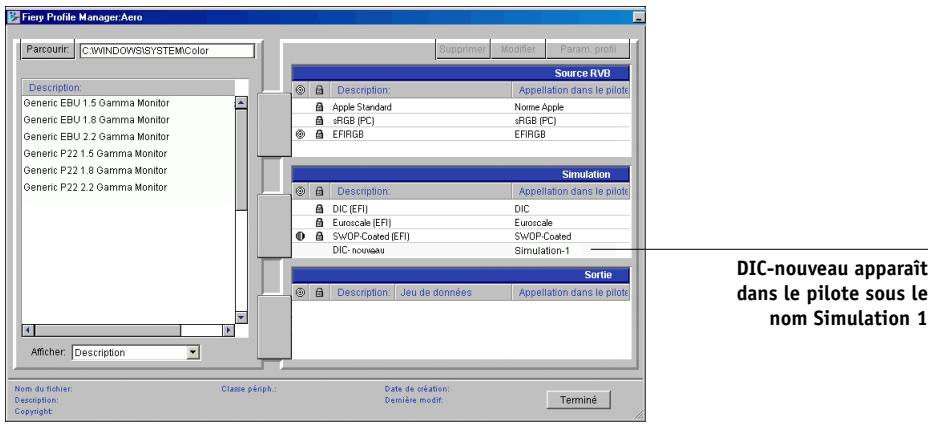Select the SWOP-Coated (EFI) profile
931x425 pixels.
tap(370, 236)
